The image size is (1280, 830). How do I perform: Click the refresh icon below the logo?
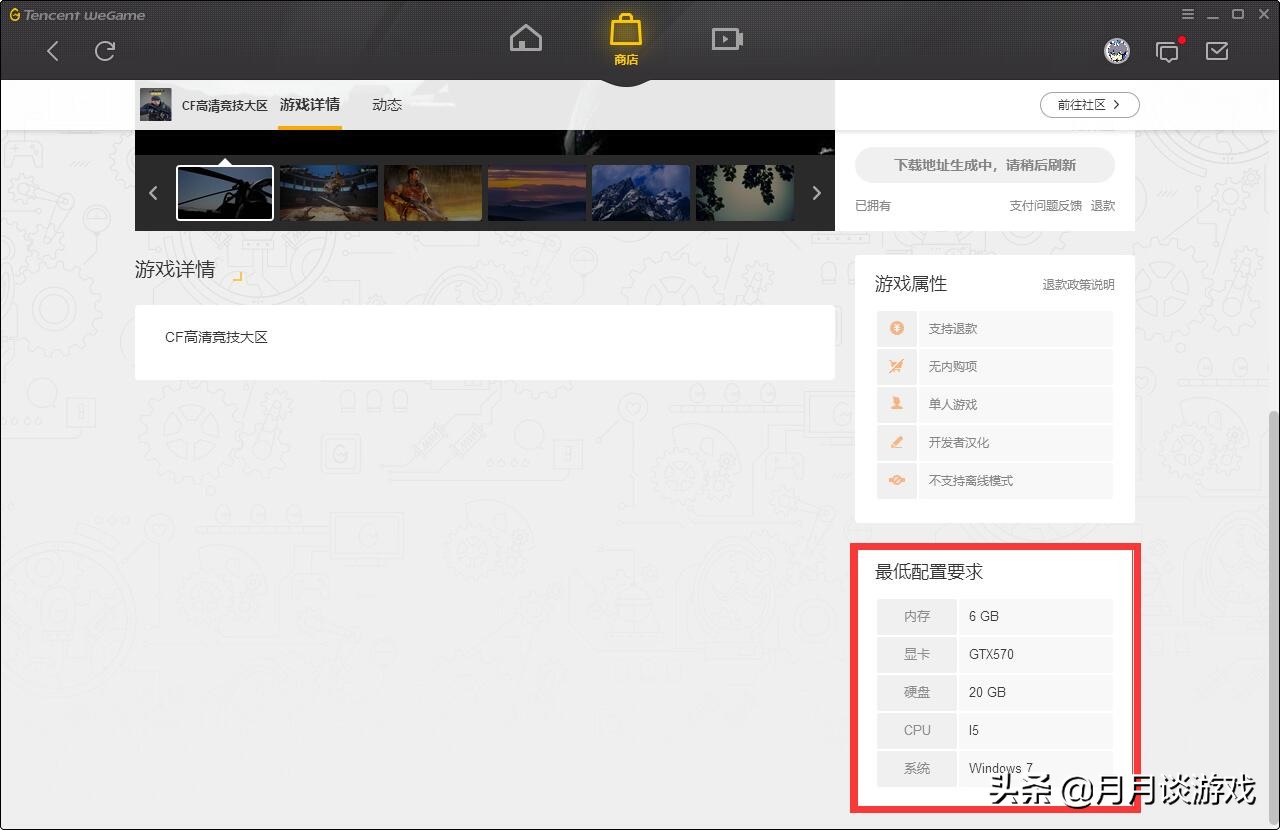coord(104,51)
